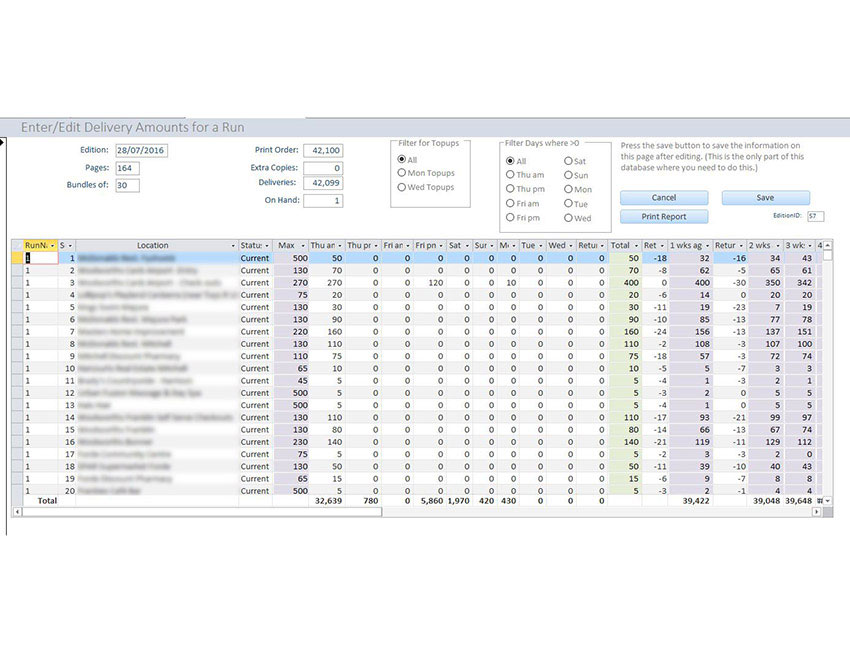The height and width of the screenshot is (653, 850).
Task: Click the Bundles of input field
Action: coord(127,185)
